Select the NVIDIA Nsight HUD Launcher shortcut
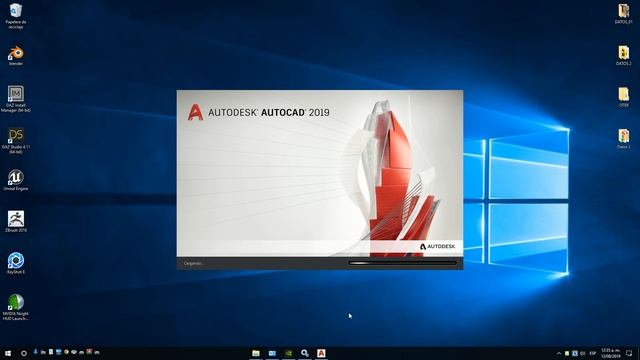 (x=16, y=307)
